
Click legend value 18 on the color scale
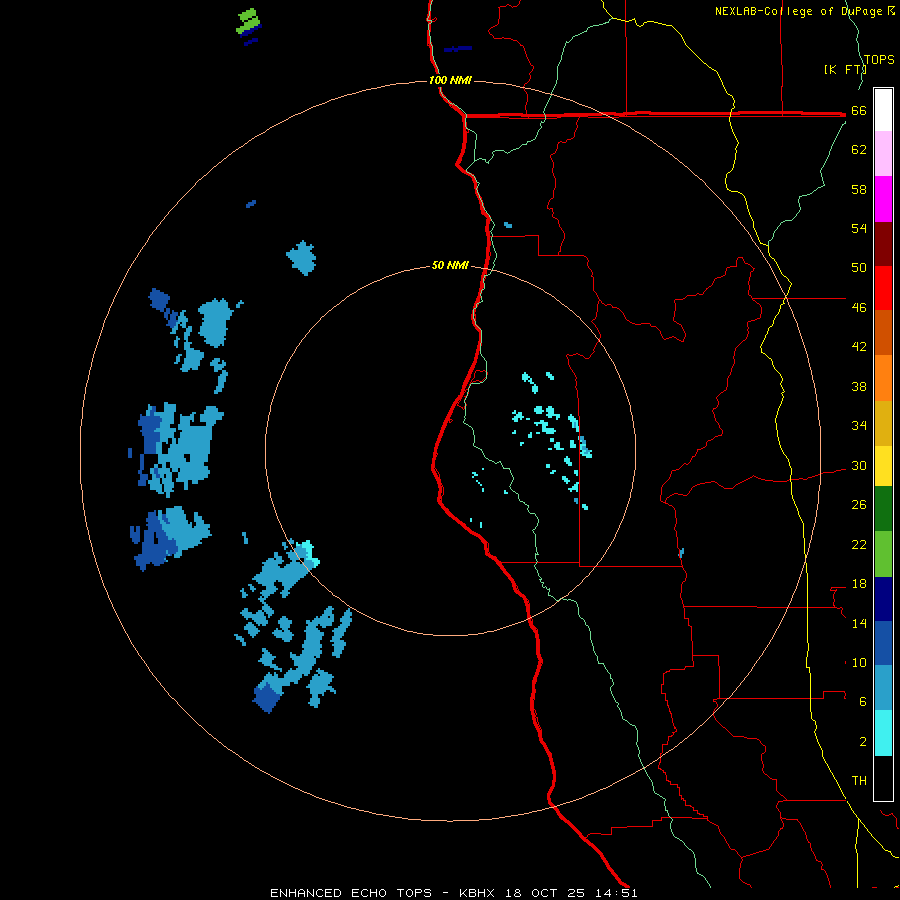(859, 584)
